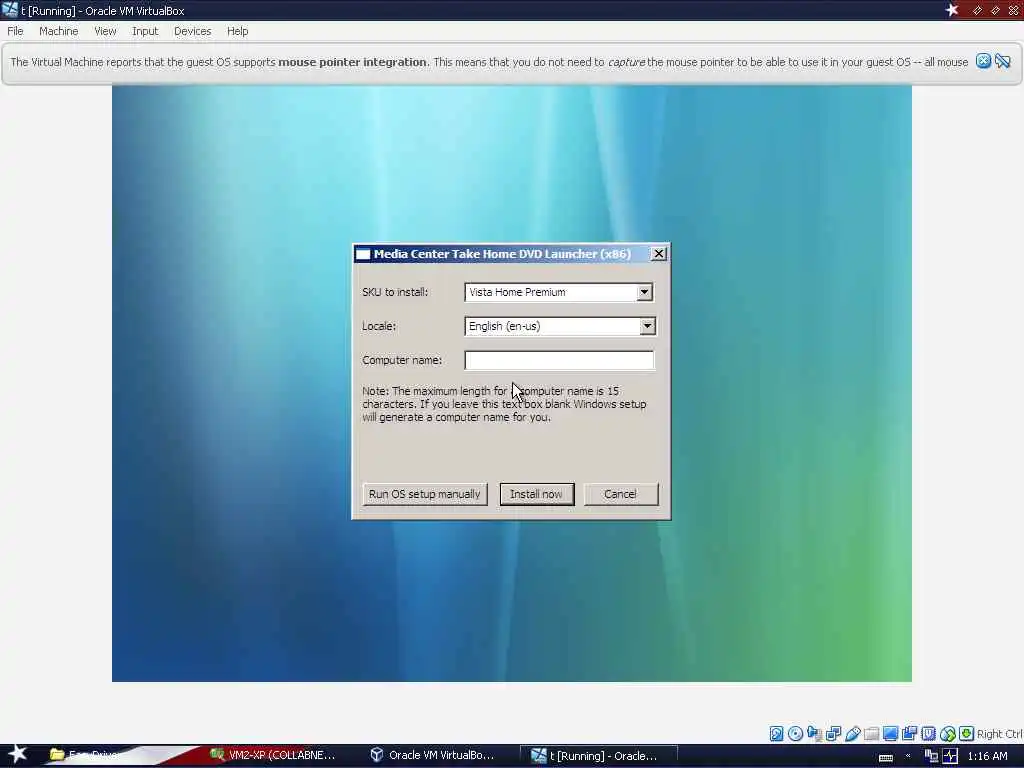The image size is (1024, 768).
Task: Click the 1:16 AM clock
Action: 987,756
